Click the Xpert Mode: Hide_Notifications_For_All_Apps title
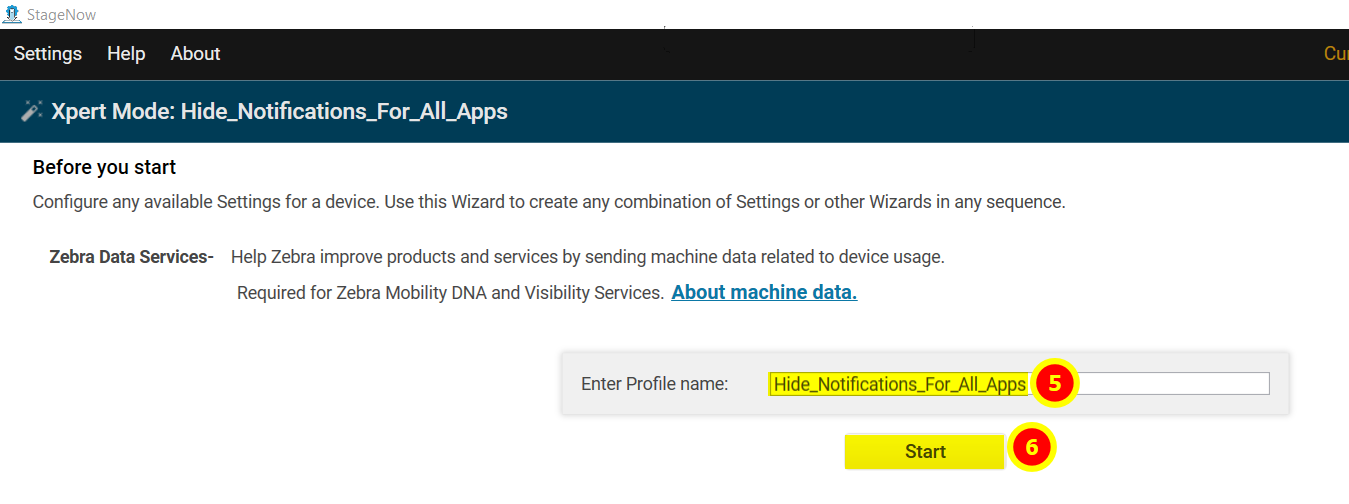Image resolution: width=1349 pixels, height=504 pixels. [279, 111]
